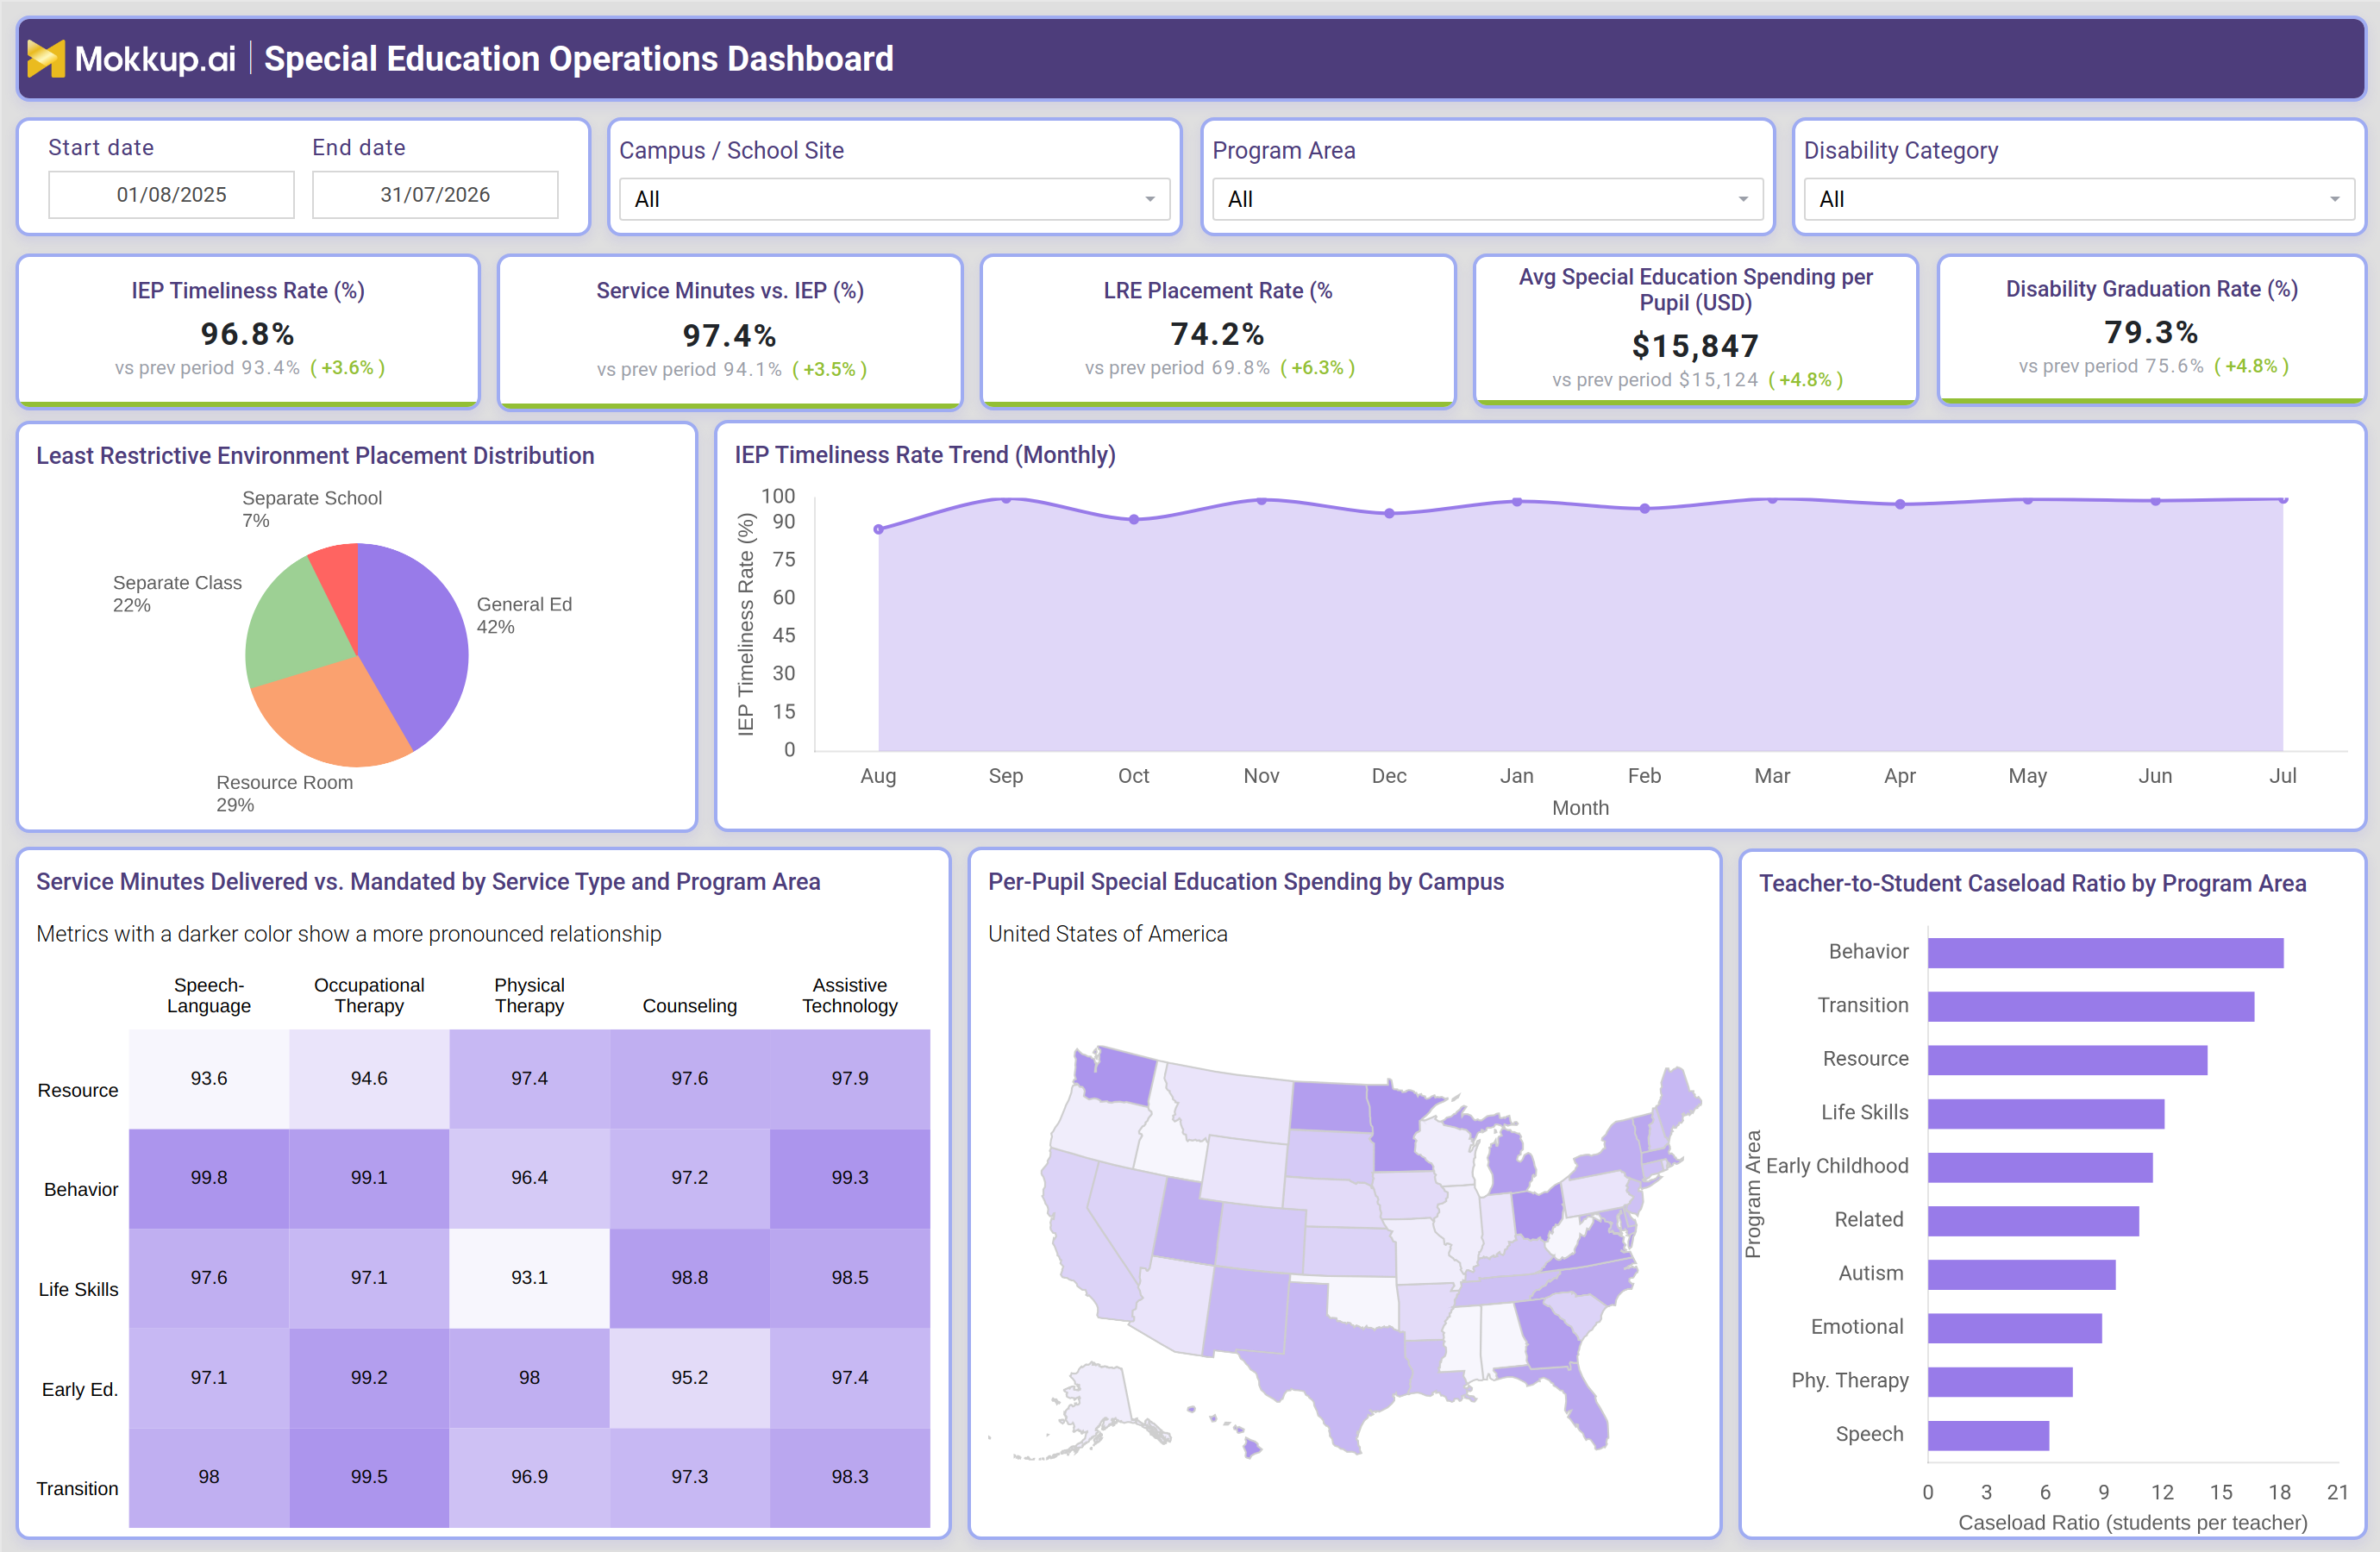Click the End date input field
This screenshot has height=1552, width=2380.
coord(435,194)
